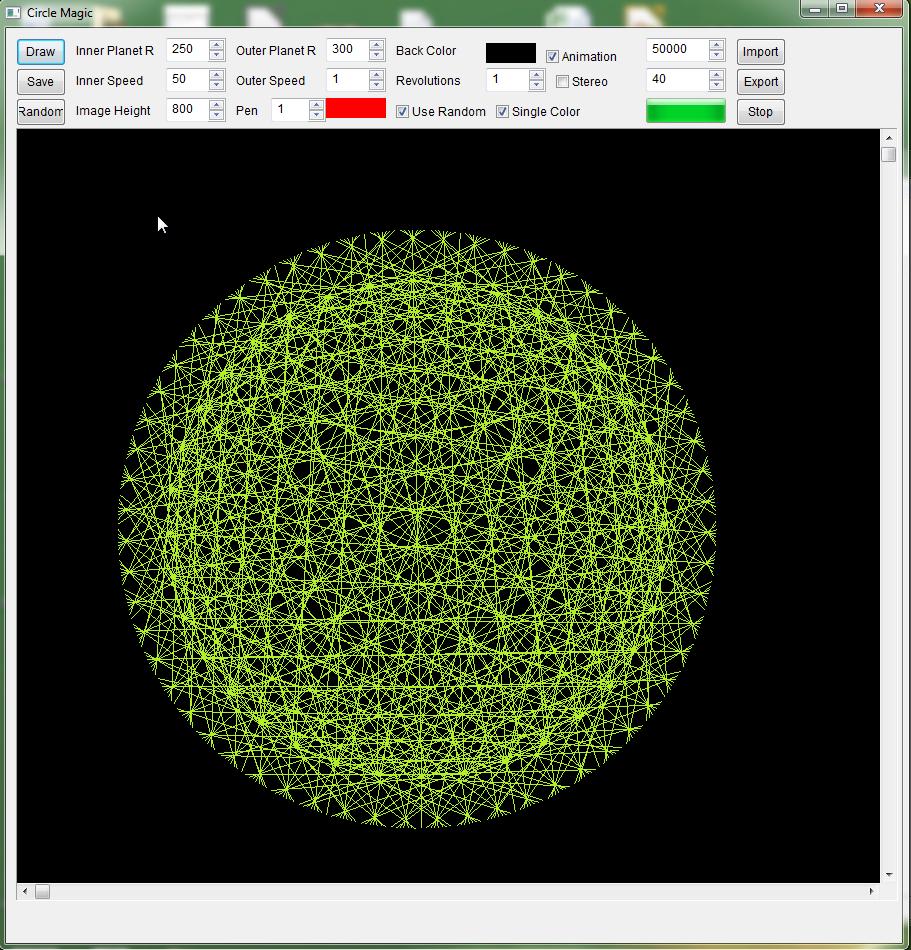Uncheck the Use Random option
Screen dimensions: 911x950
tap(403, 112)
